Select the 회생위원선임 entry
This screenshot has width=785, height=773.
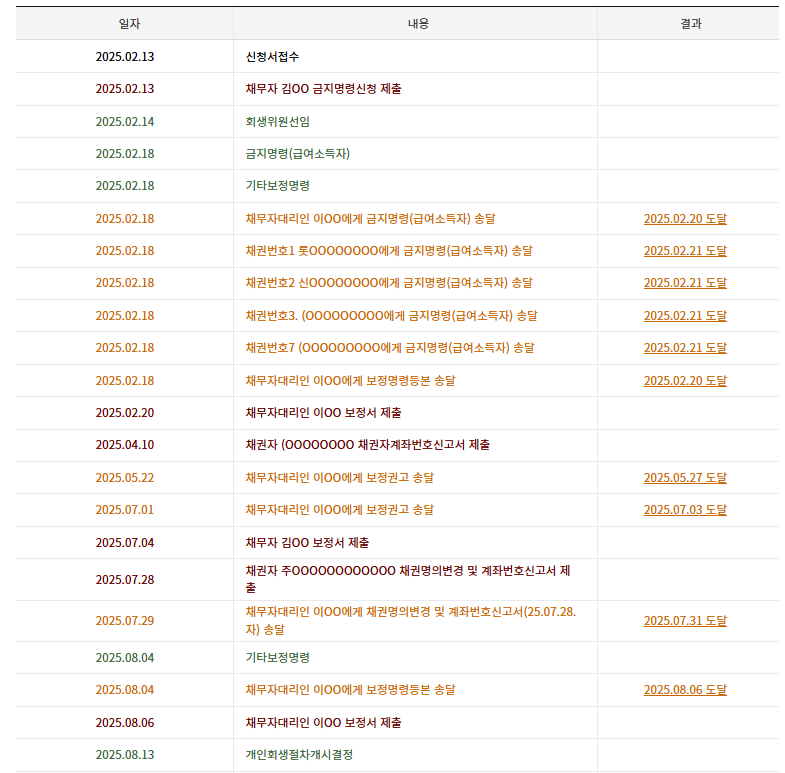click(277, 122)
